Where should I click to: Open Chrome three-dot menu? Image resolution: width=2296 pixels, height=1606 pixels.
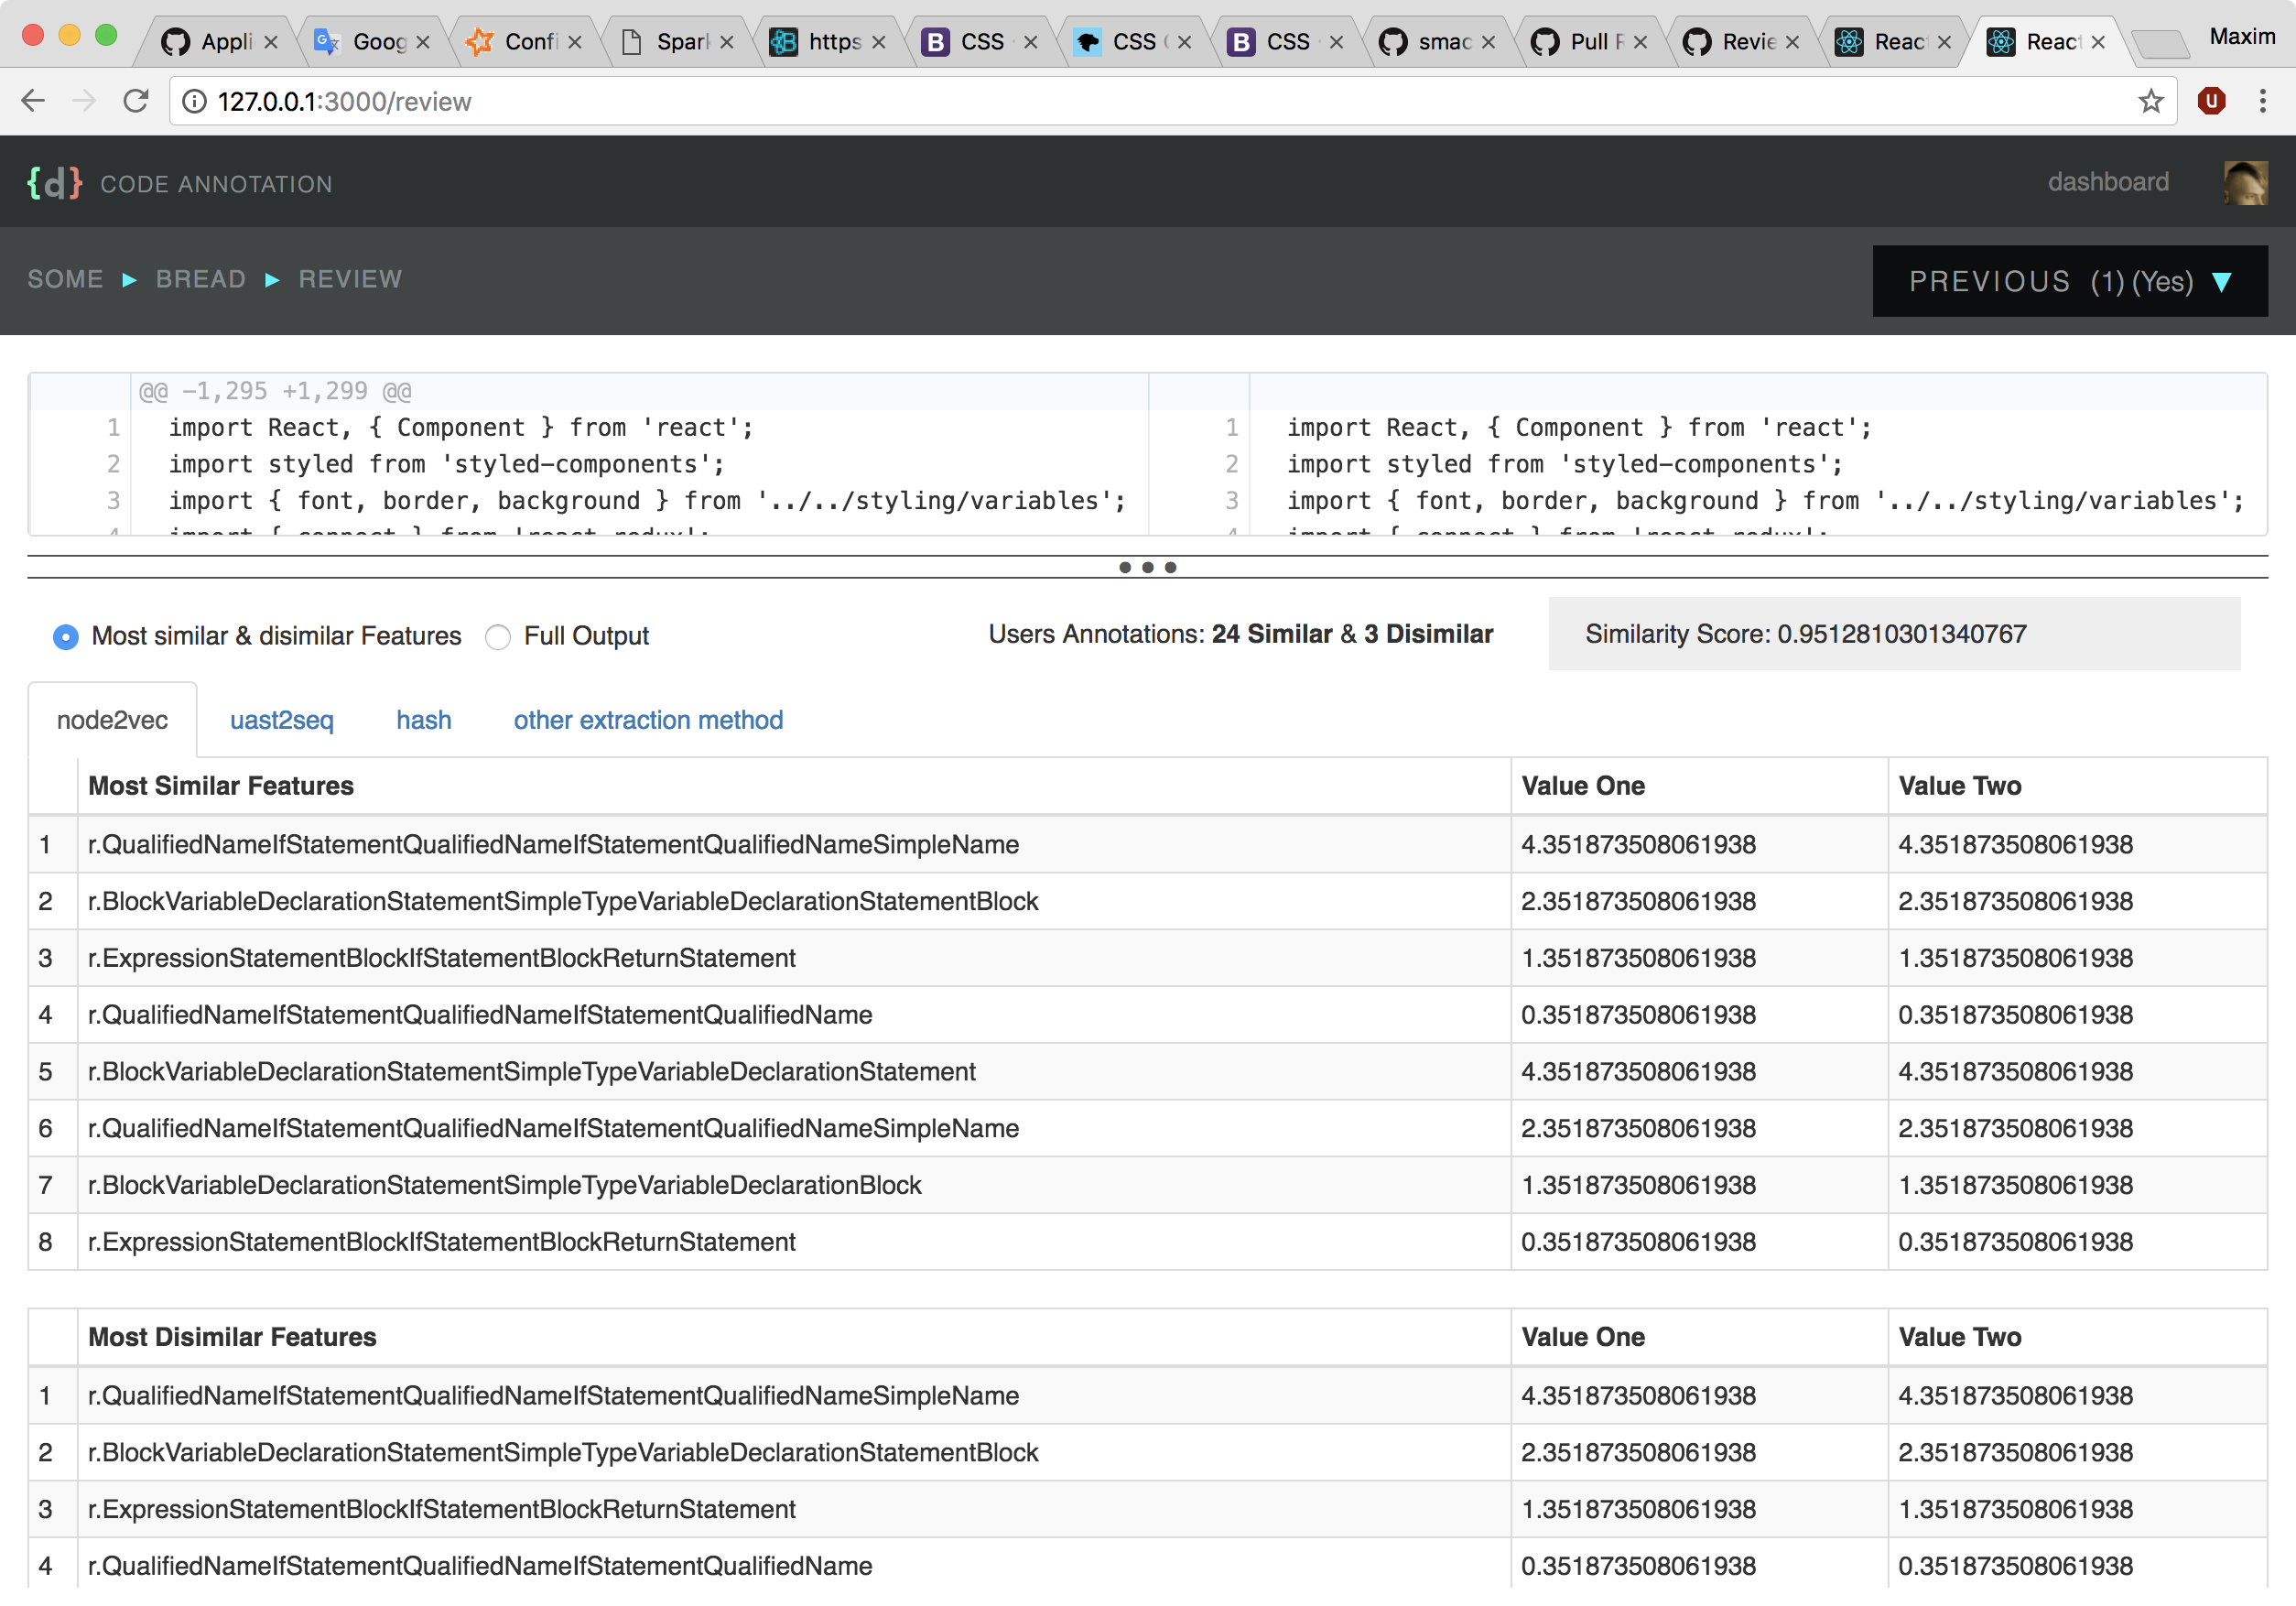pos(2262,101)
